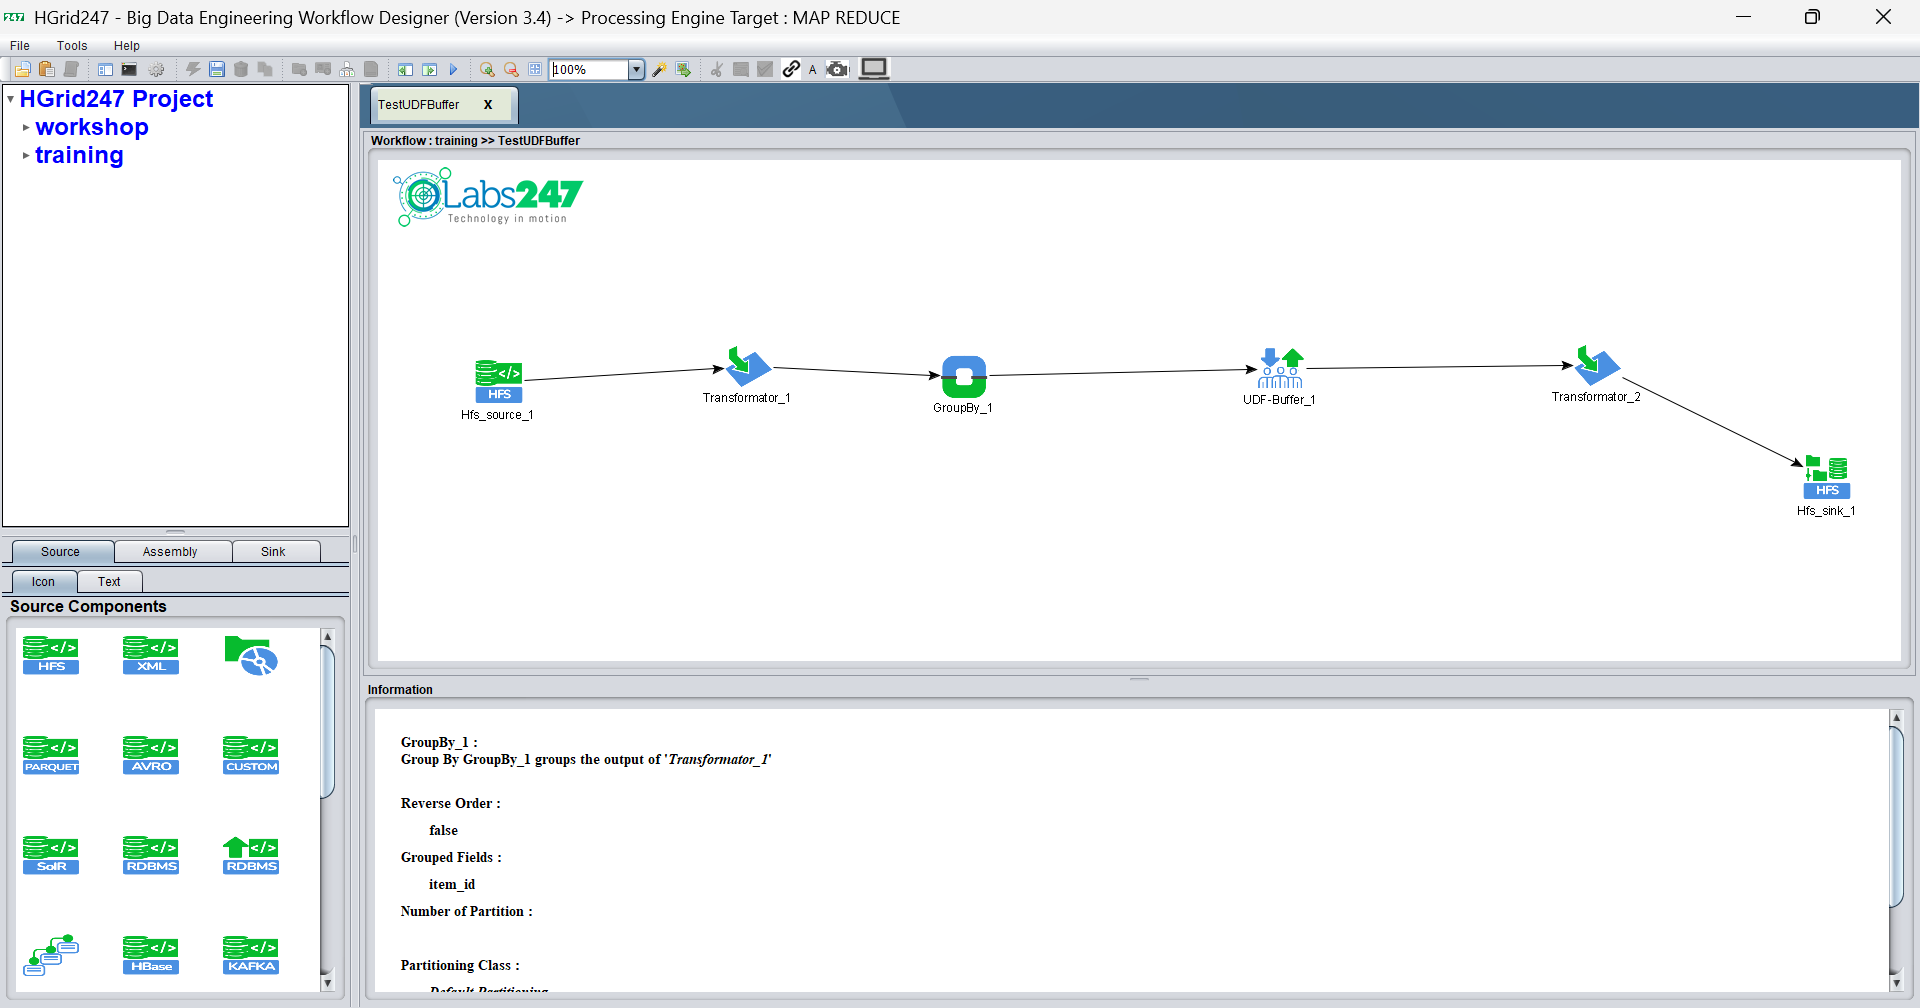The width and height of the screenshot is (1920, 1008).
Task: Open the Help menu
Action: click(x=127, y=46)
